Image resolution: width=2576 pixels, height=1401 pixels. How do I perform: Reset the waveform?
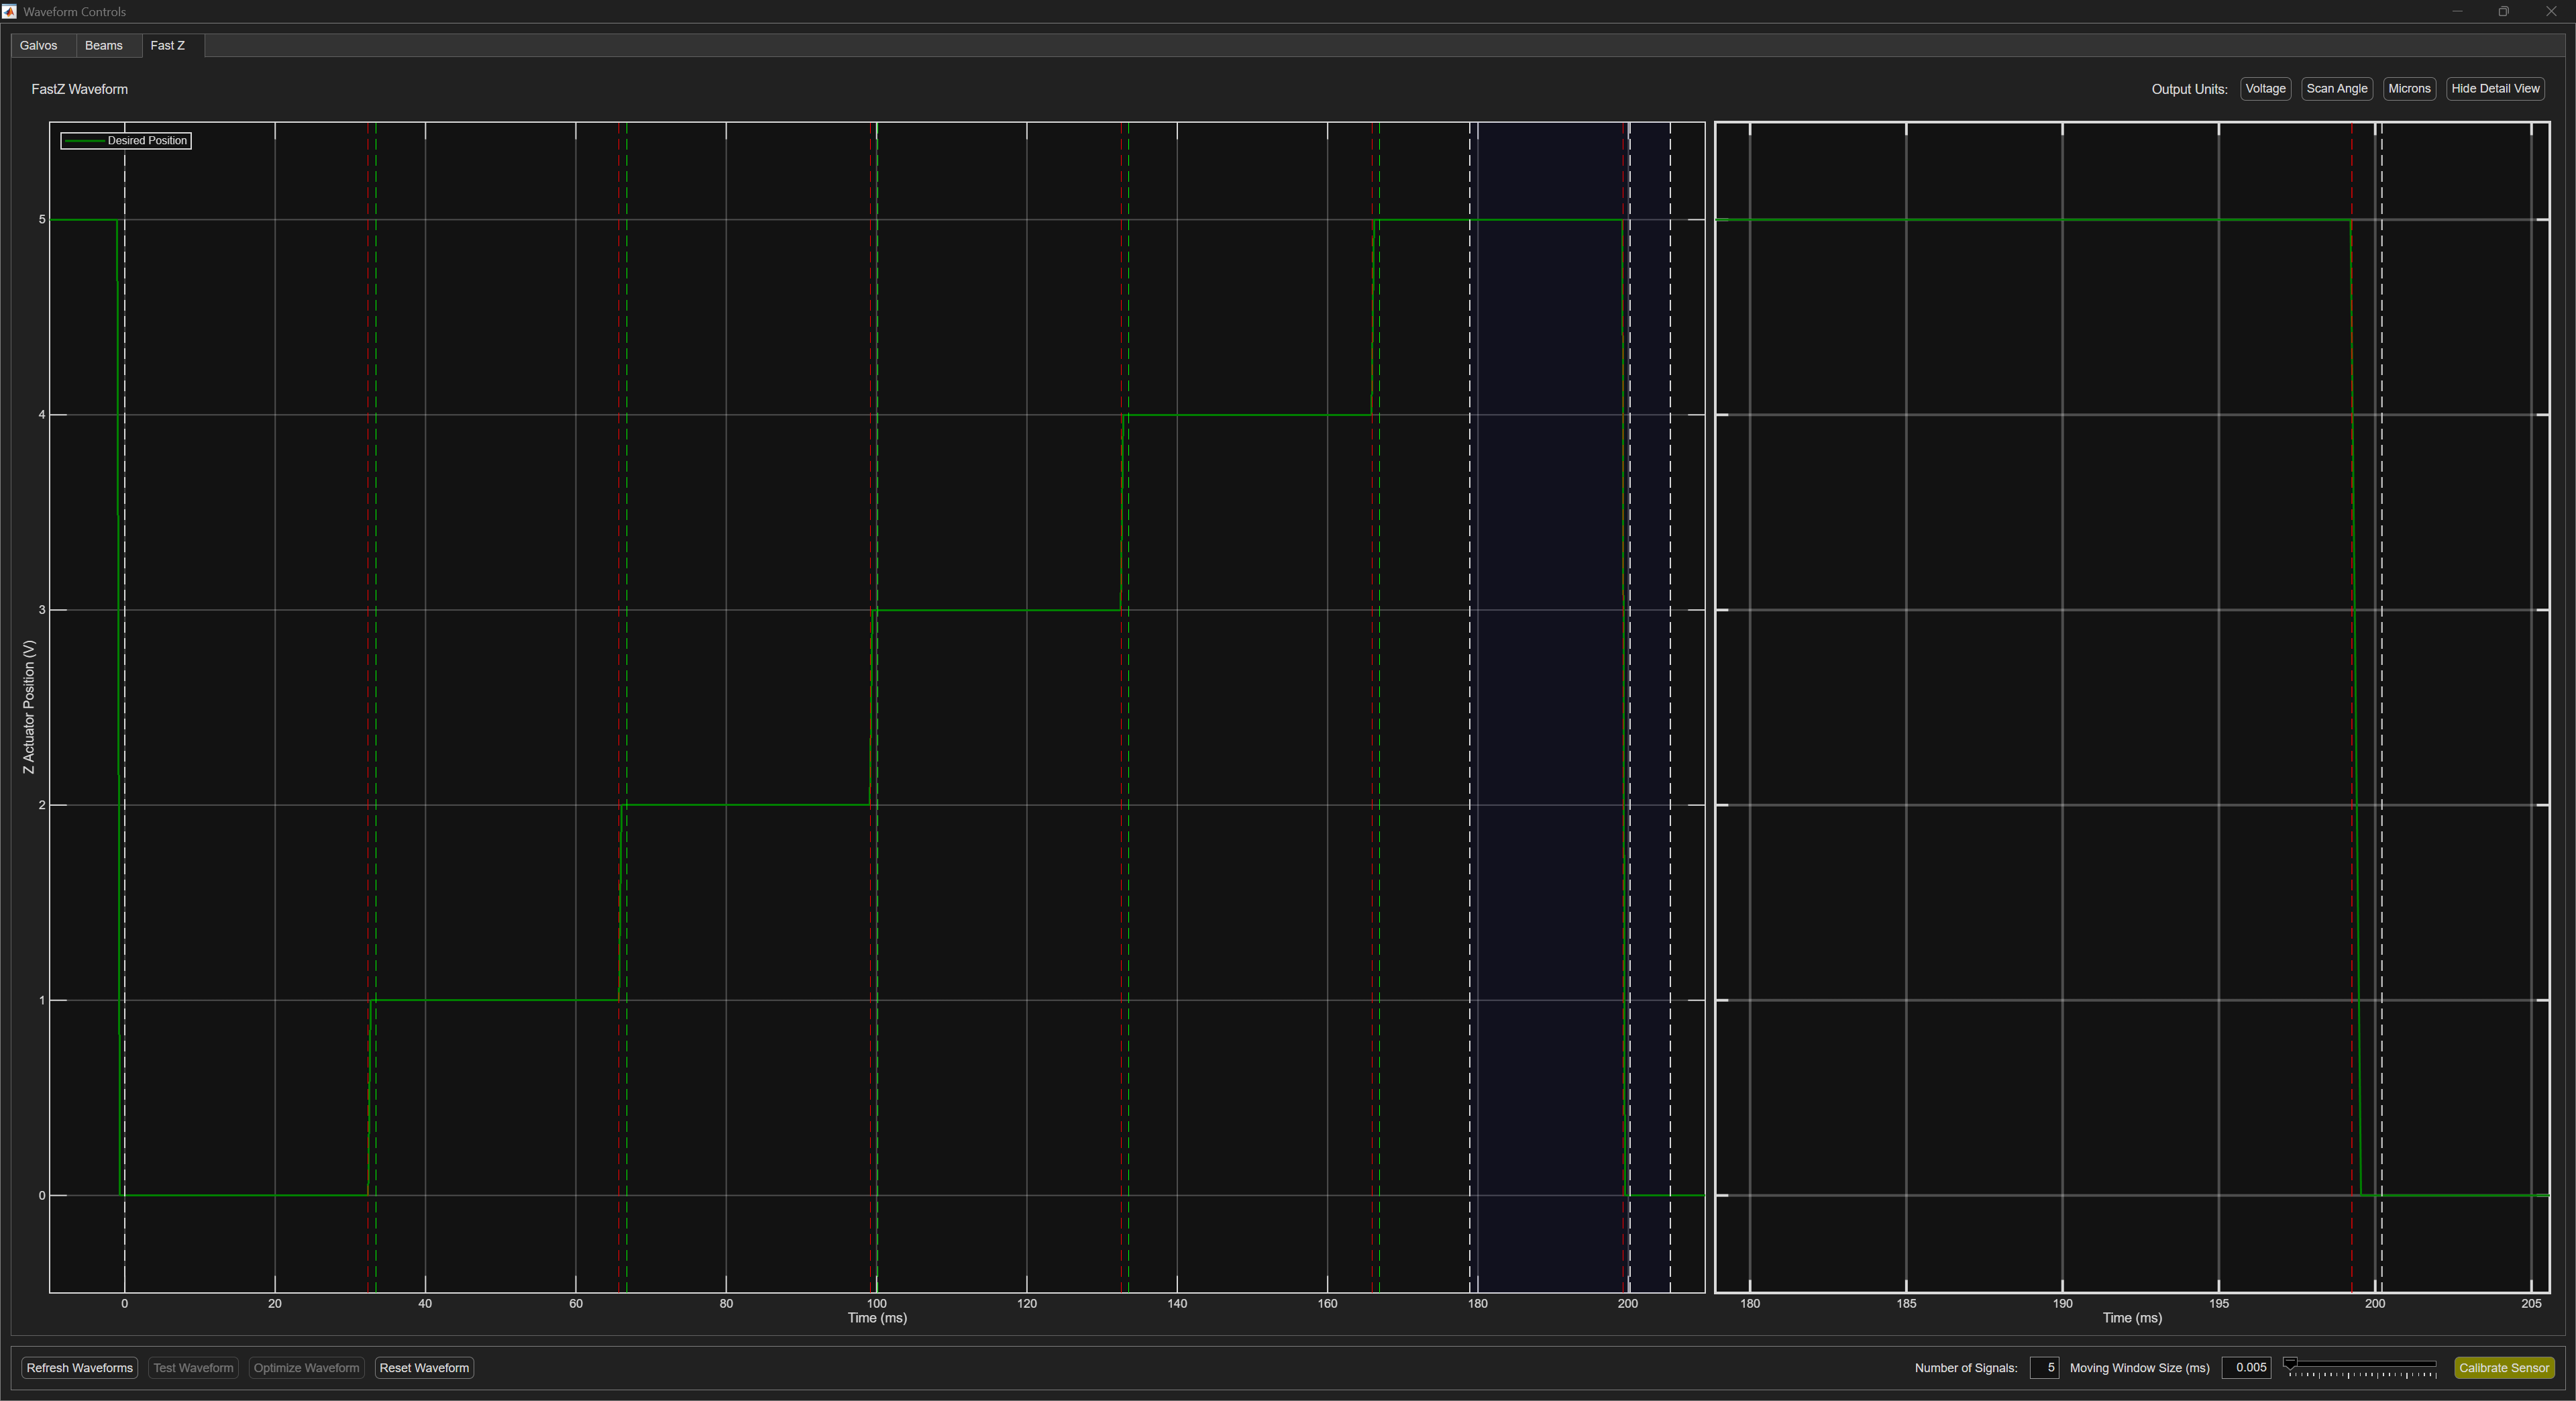pyautogui.click(x=424, y=1368)
